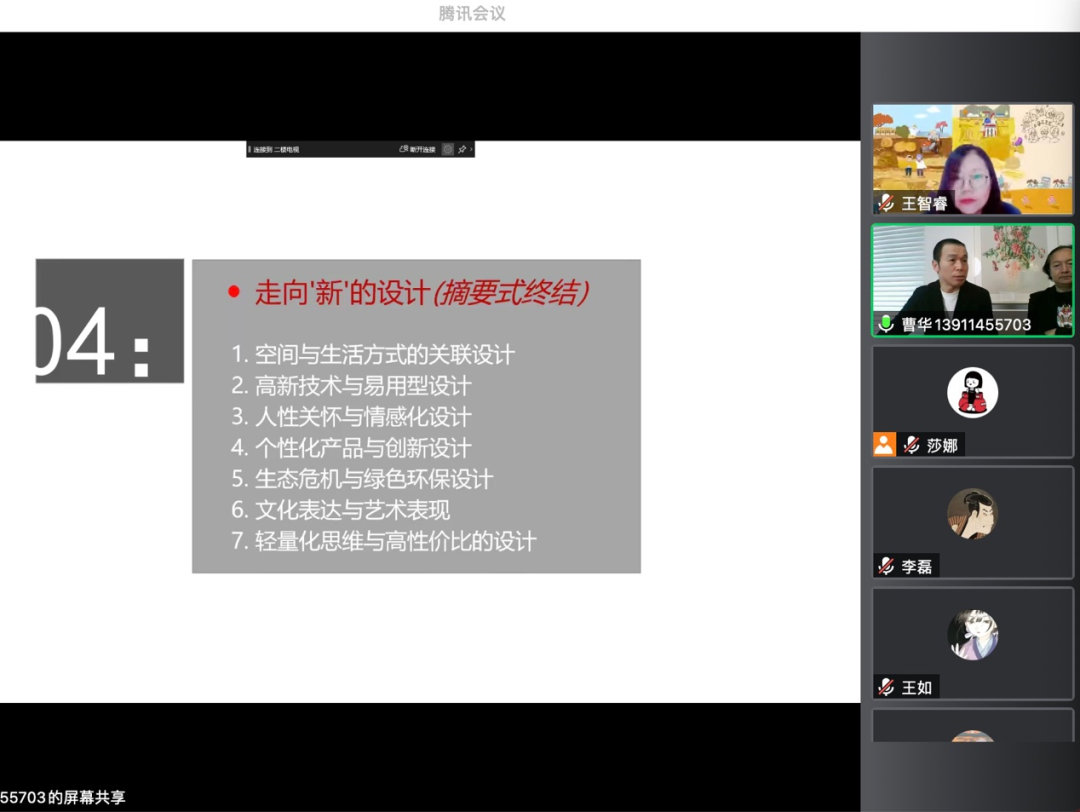Select 王如's participant tile
This screenshot has width=1080, height=812.
click(x=971, y=643)
